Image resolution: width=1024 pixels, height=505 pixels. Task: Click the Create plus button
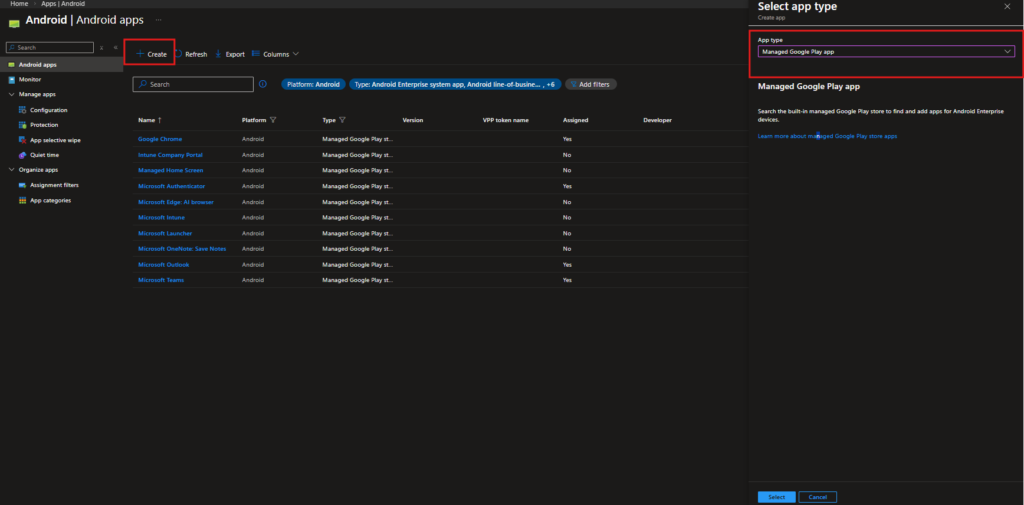pos(151,54)
